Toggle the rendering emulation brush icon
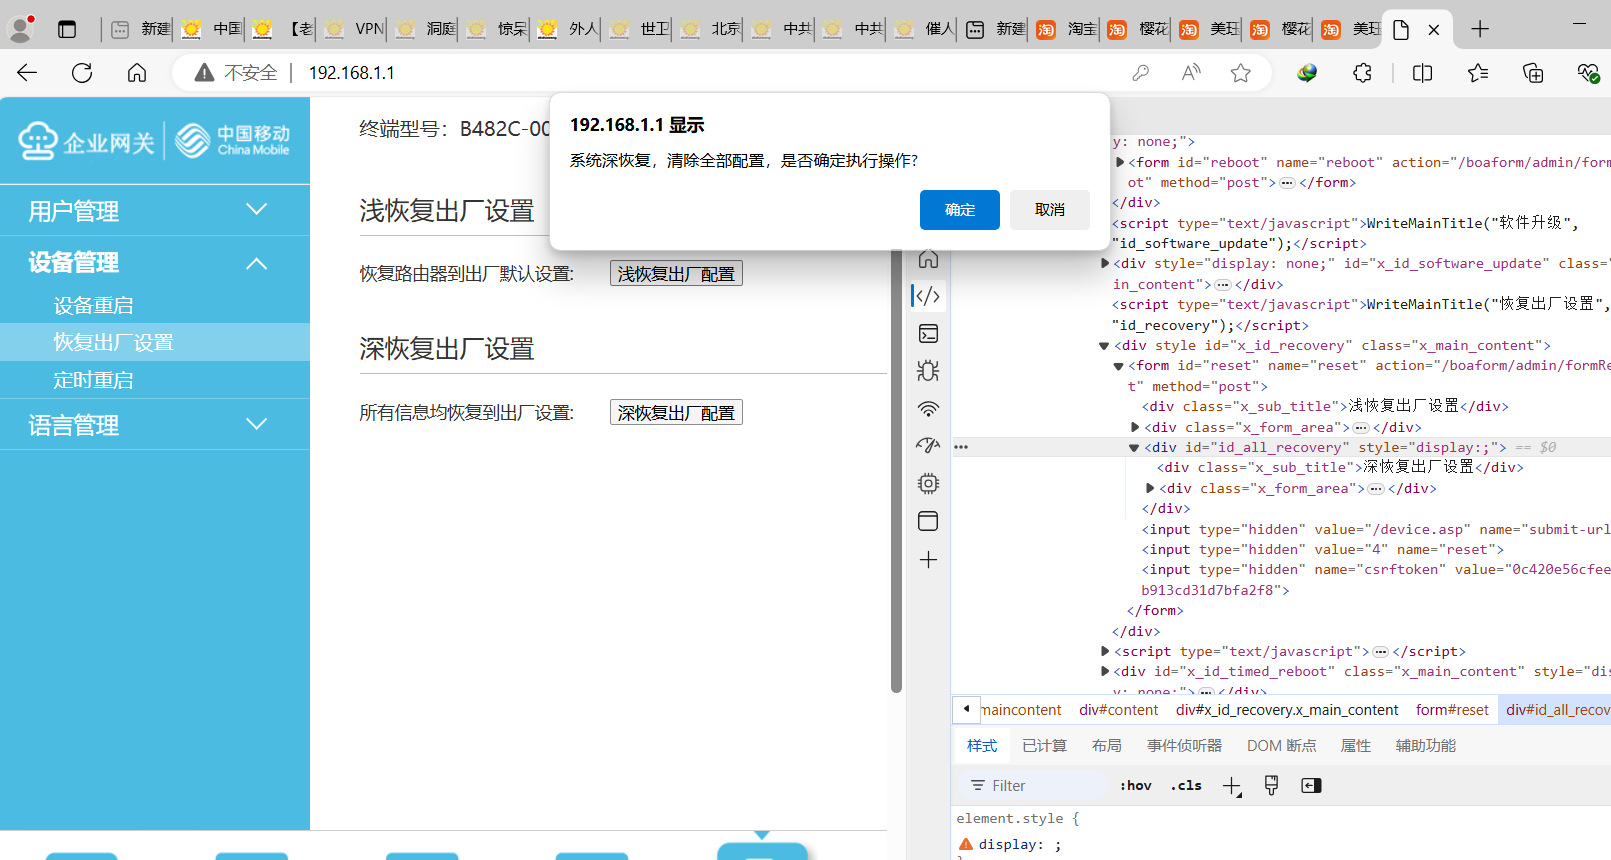This screenshot has width=1611, height=860. coord(1271,786)
